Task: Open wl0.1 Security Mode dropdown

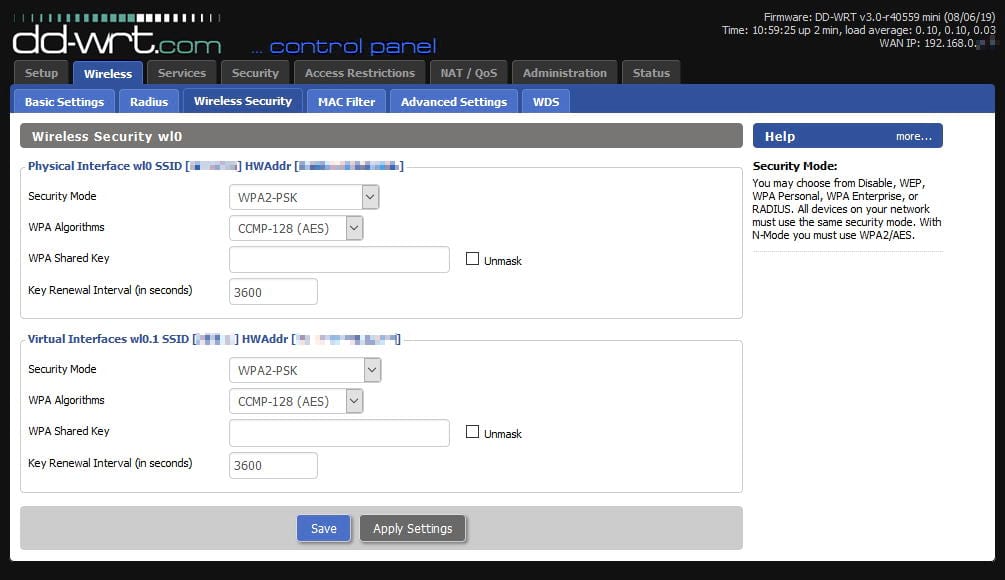Action: (305, 370)
